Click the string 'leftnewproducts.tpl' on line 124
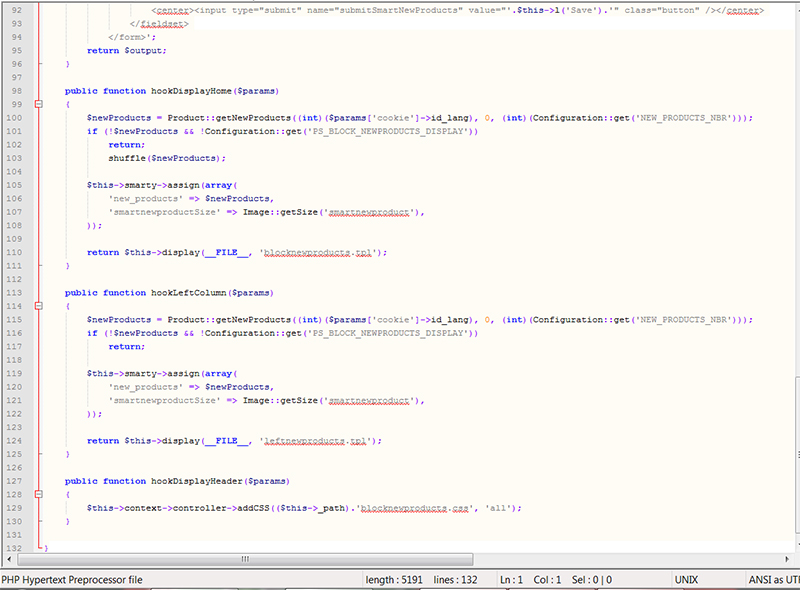The image size is (800, 590). click(x=317, y=441)
